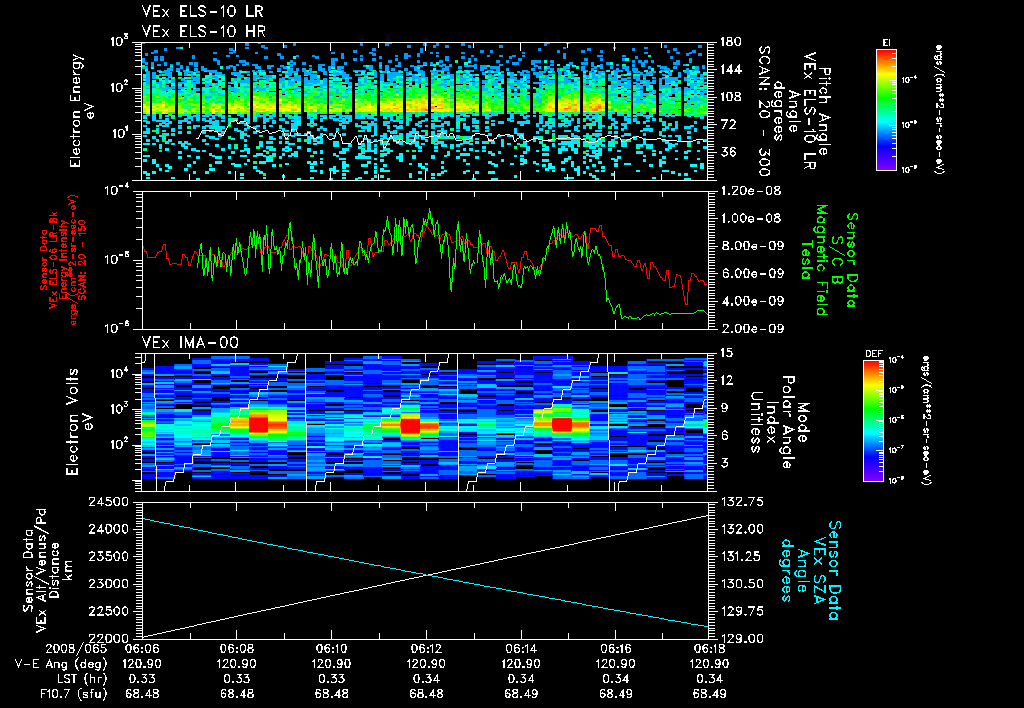
Task: Click the 130.50 SZA tick label
Action: click(x=741, y=585)
